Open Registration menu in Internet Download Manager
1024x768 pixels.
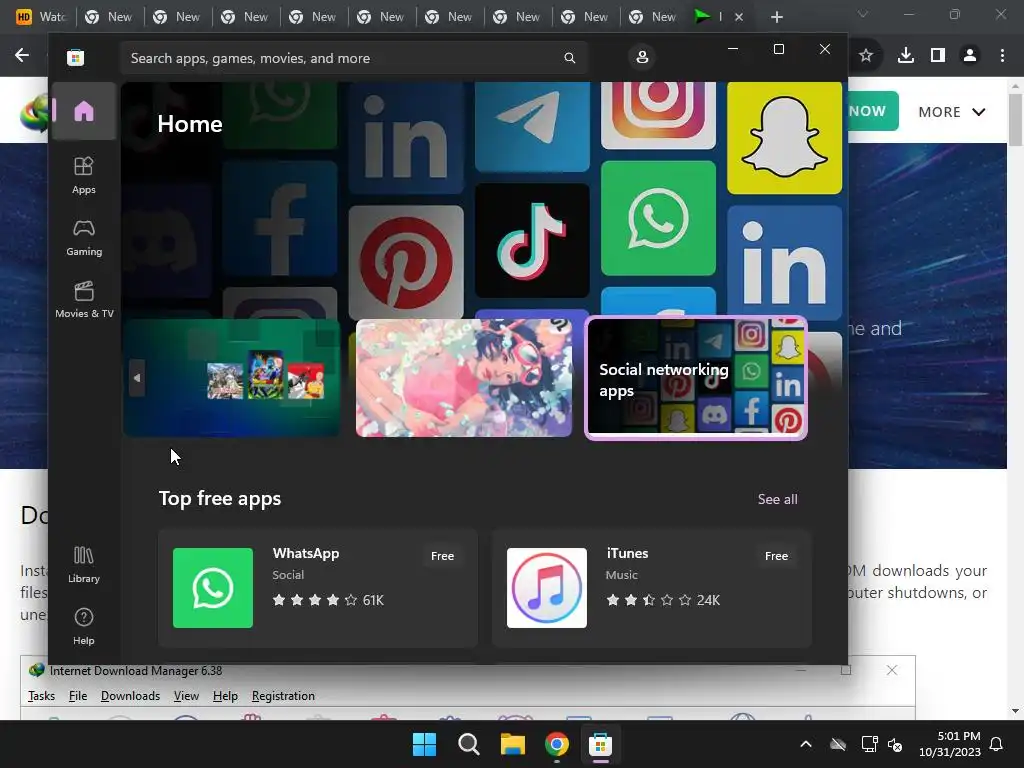pyautogui.click(x=283, y=696)
